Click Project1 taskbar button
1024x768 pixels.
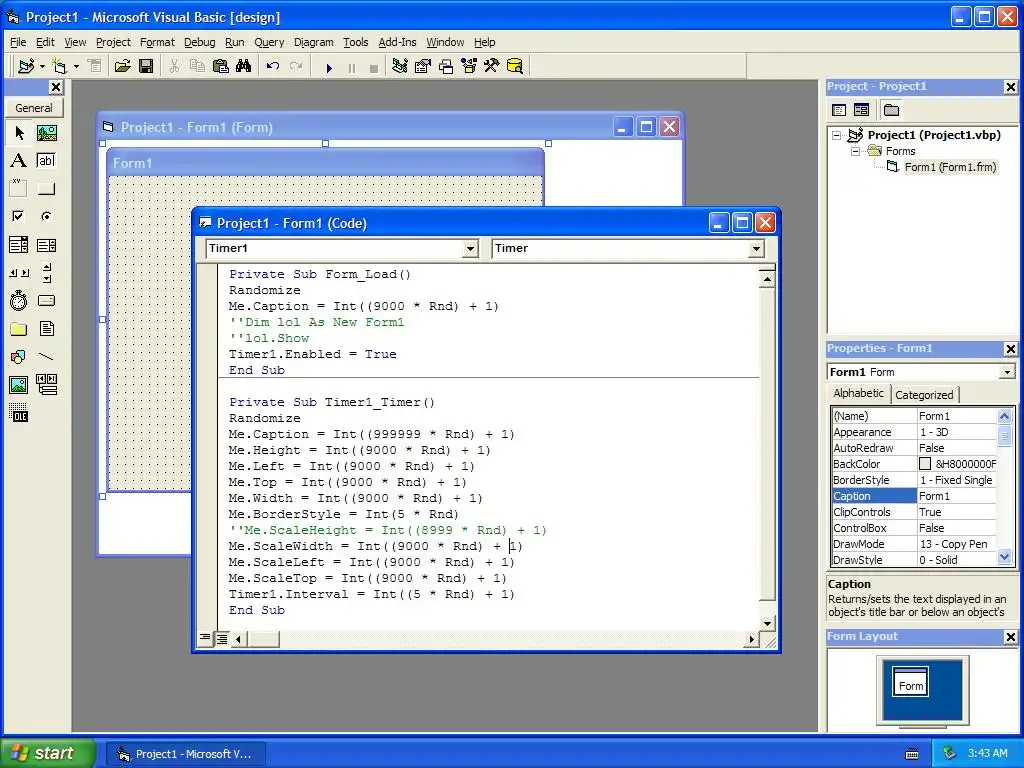coord(187,754)
